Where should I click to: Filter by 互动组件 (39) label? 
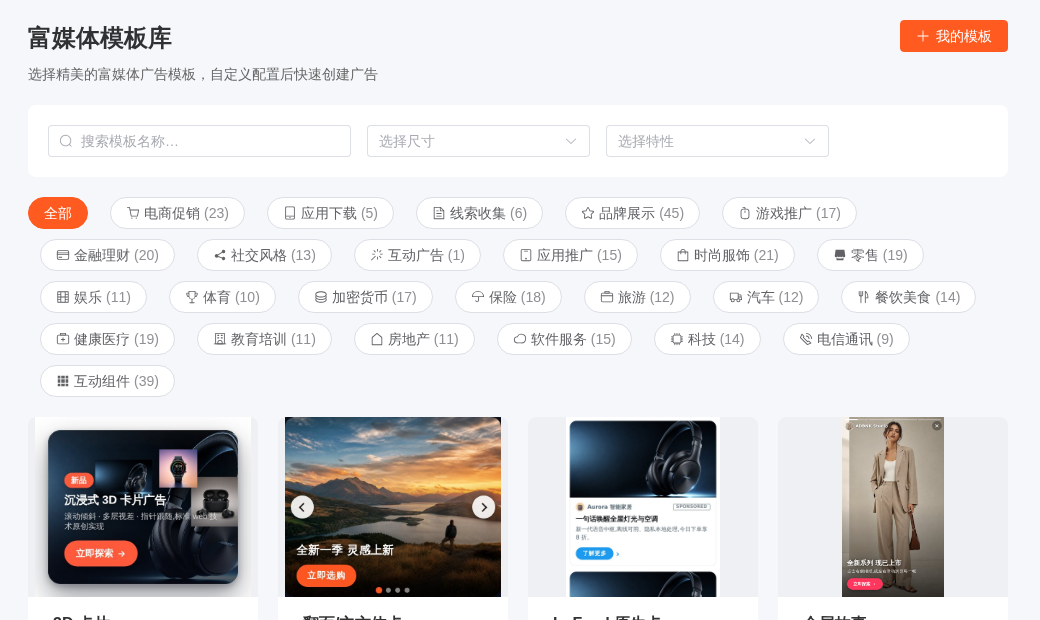116,381
